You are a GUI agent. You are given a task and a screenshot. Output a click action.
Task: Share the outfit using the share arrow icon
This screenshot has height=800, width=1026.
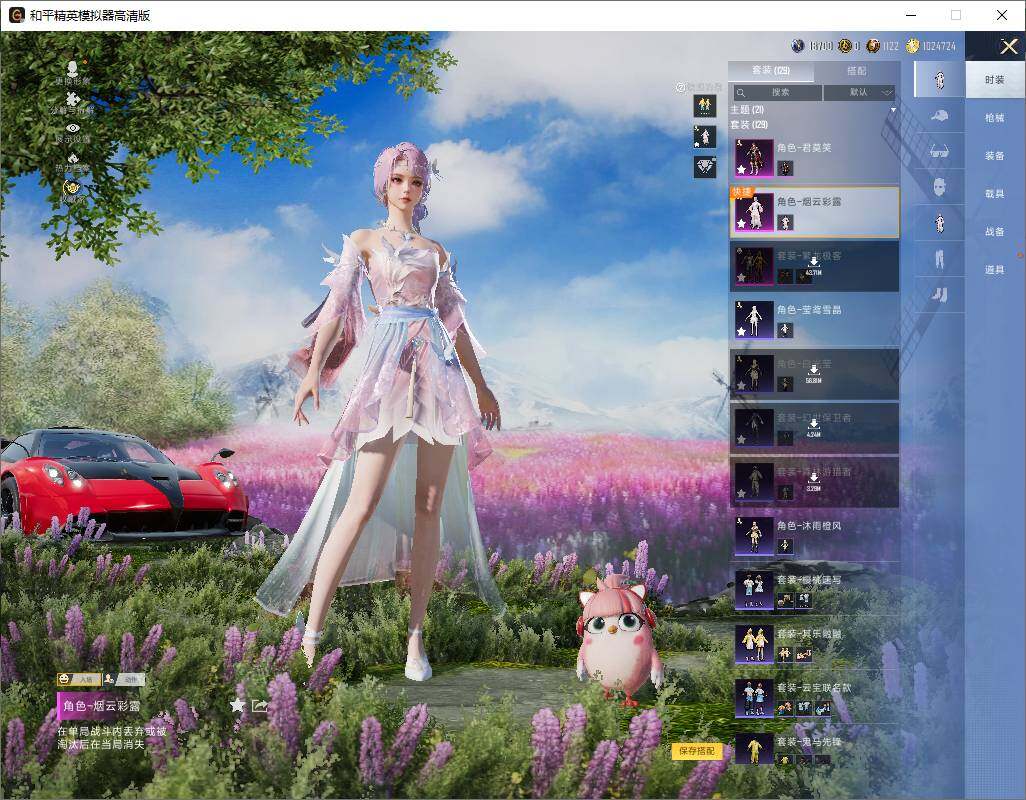coord(260,705)
